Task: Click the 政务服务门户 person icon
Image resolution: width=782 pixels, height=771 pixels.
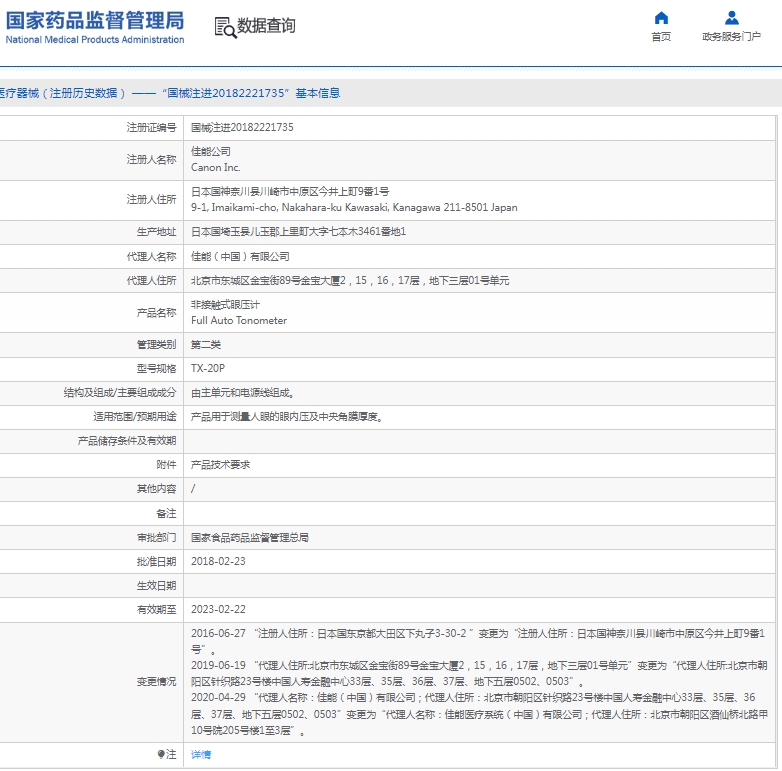Action: click(x=731, y=18)
